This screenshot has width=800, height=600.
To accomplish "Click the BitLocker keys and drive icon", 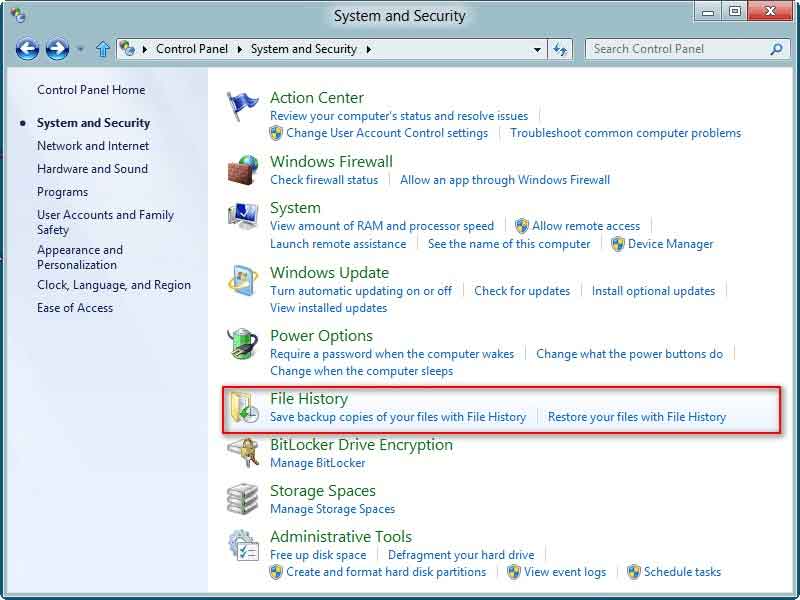I will 243,453.
